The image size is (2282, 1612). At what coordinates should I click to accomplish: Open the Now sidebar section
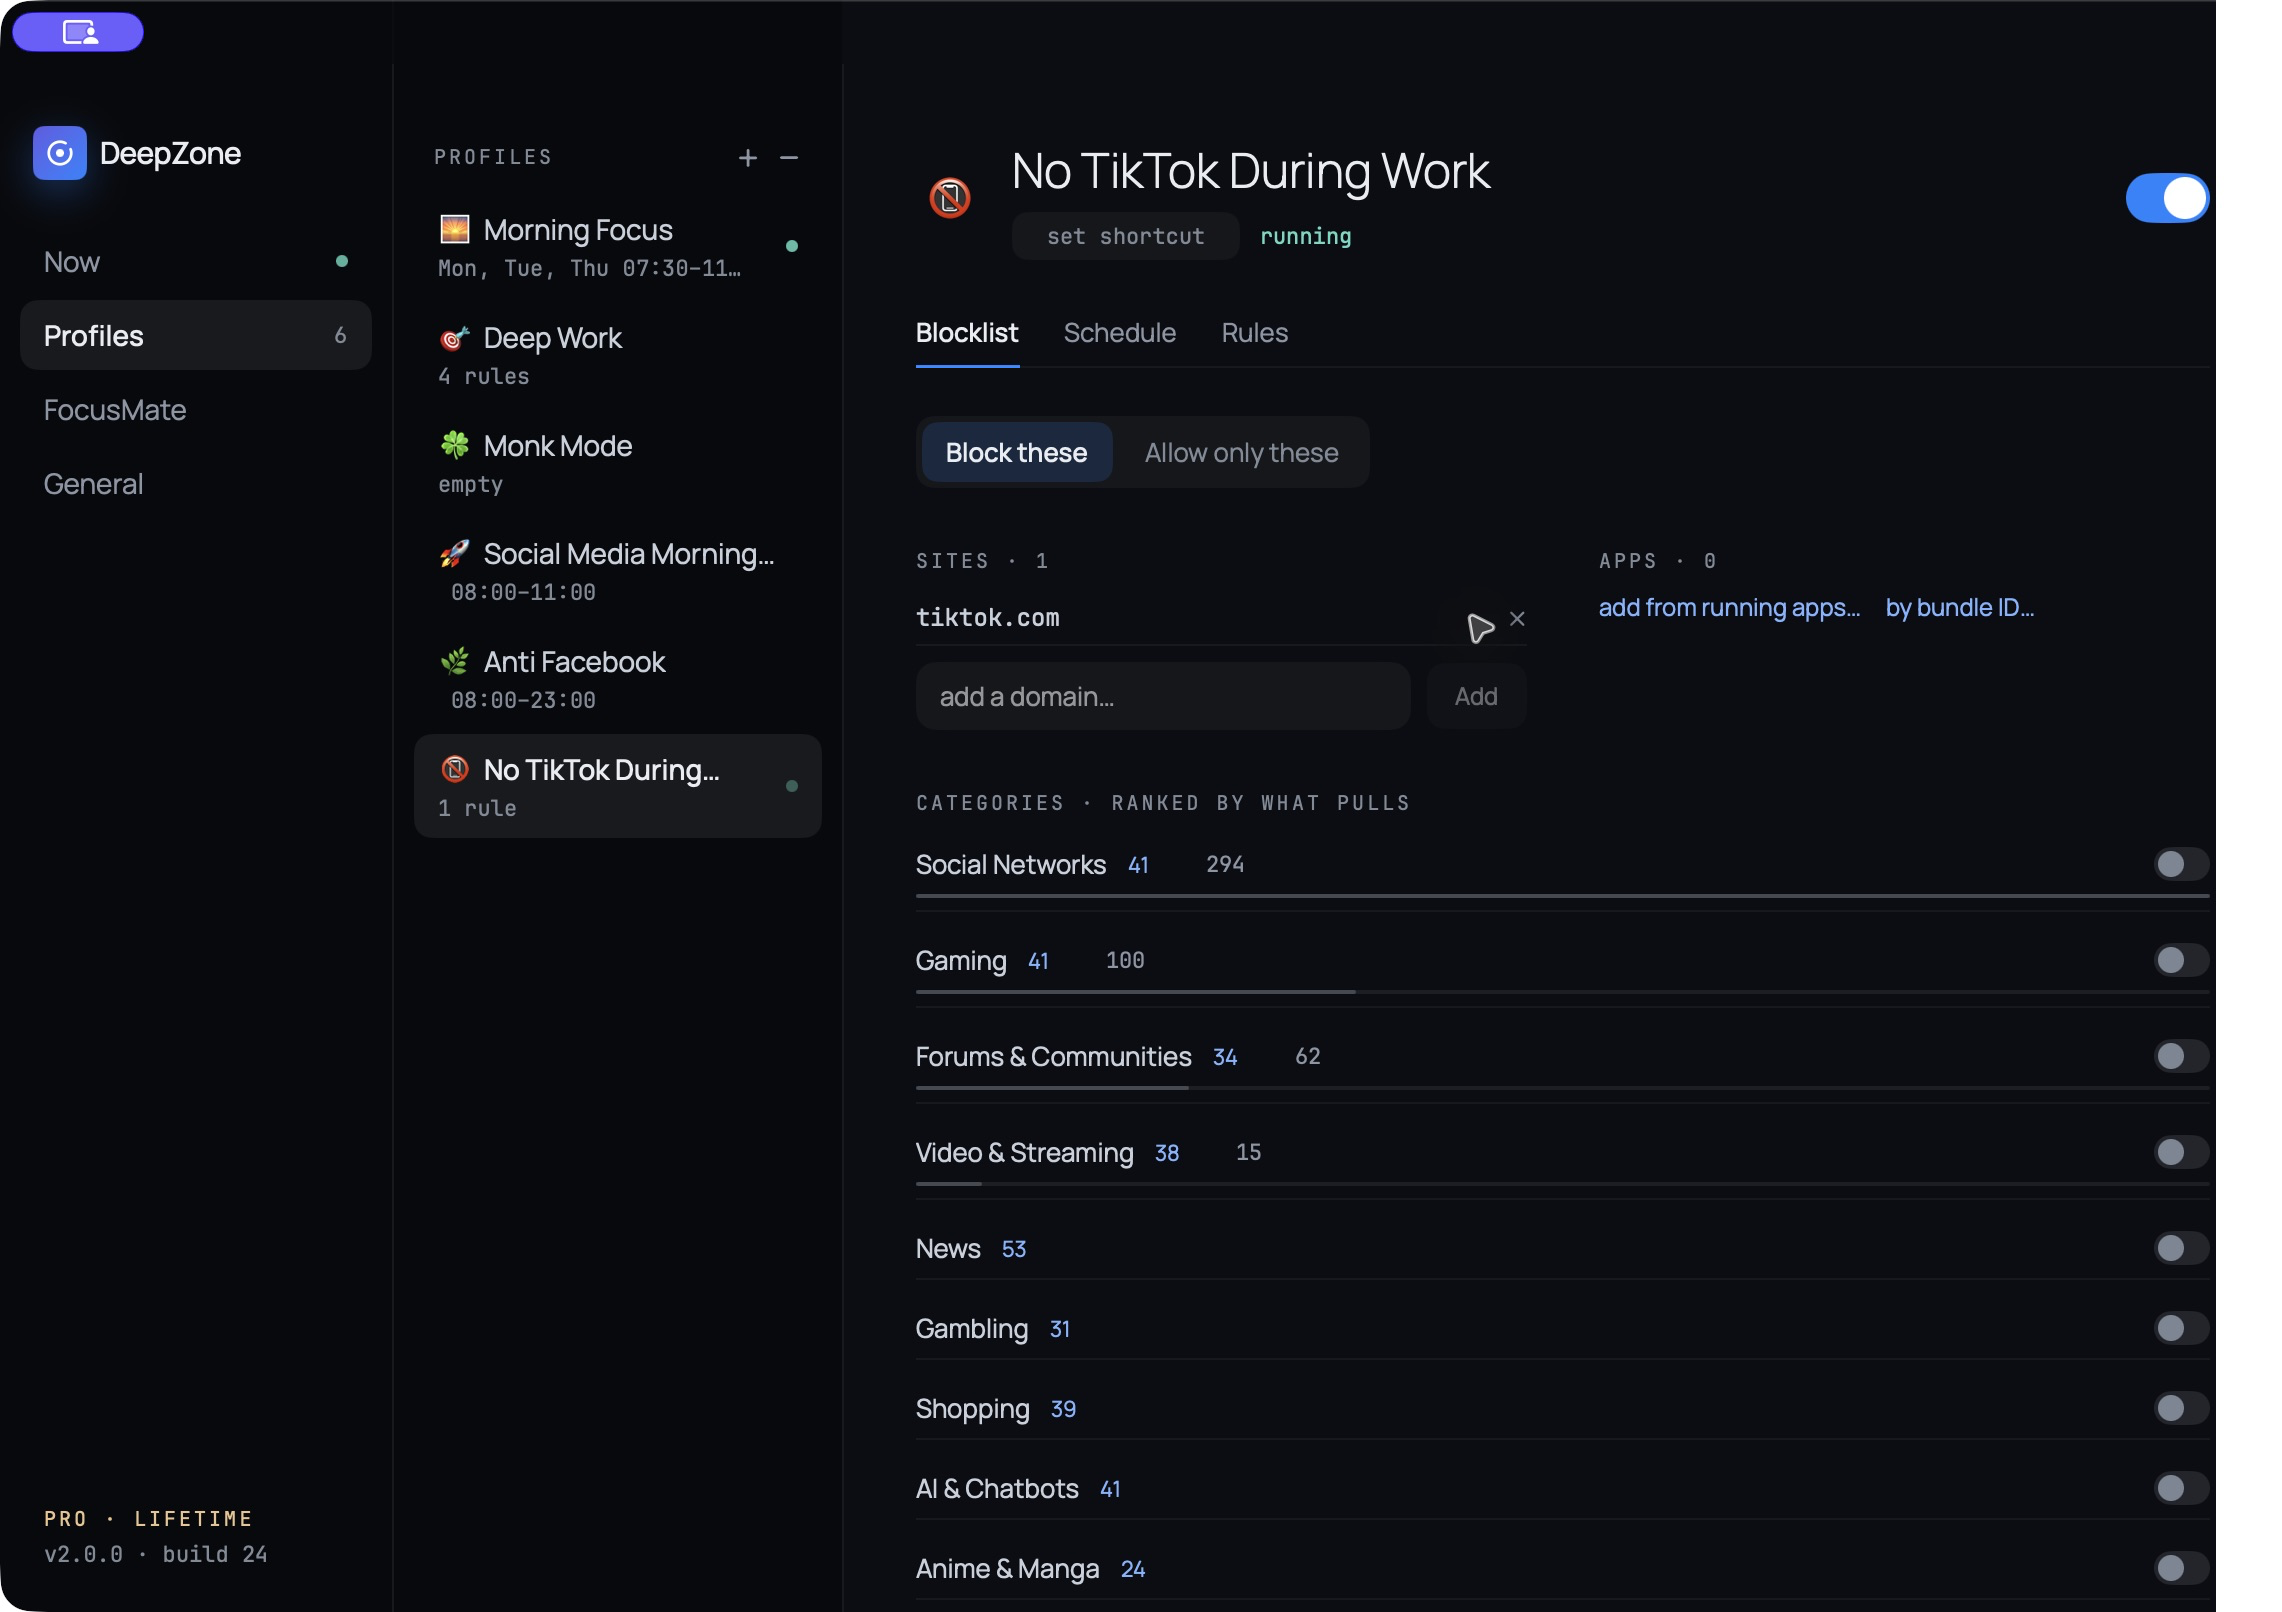coord(196,262)
